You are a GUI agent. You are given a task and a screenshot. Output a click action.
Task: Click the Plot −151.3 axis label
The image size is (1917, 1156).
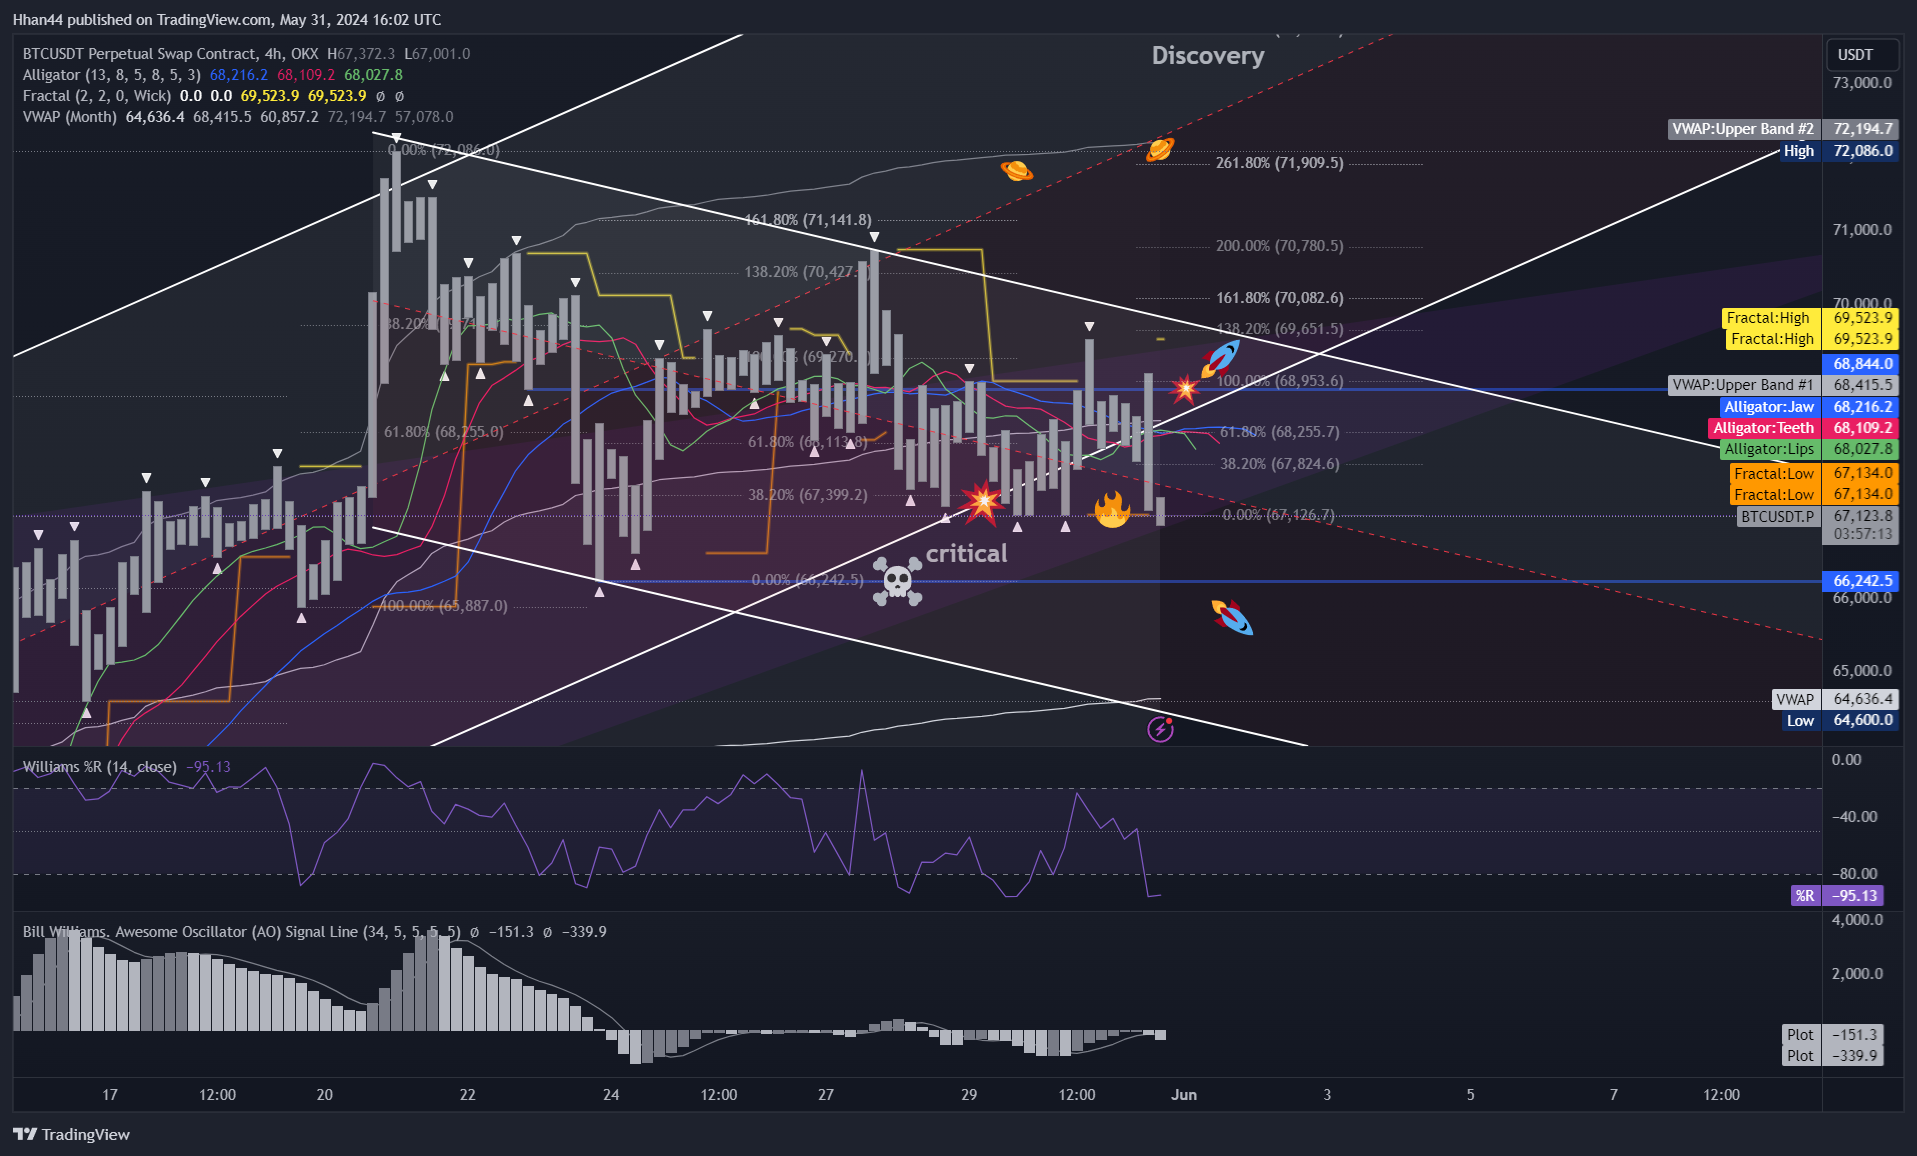1833,1035
